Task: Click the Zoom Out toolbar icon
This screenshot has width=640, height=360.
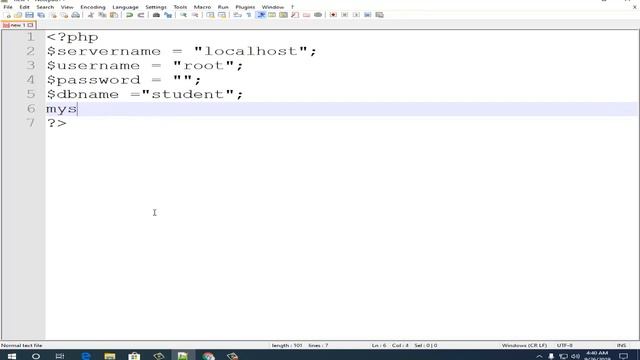Action: click(x=195, y=15)
